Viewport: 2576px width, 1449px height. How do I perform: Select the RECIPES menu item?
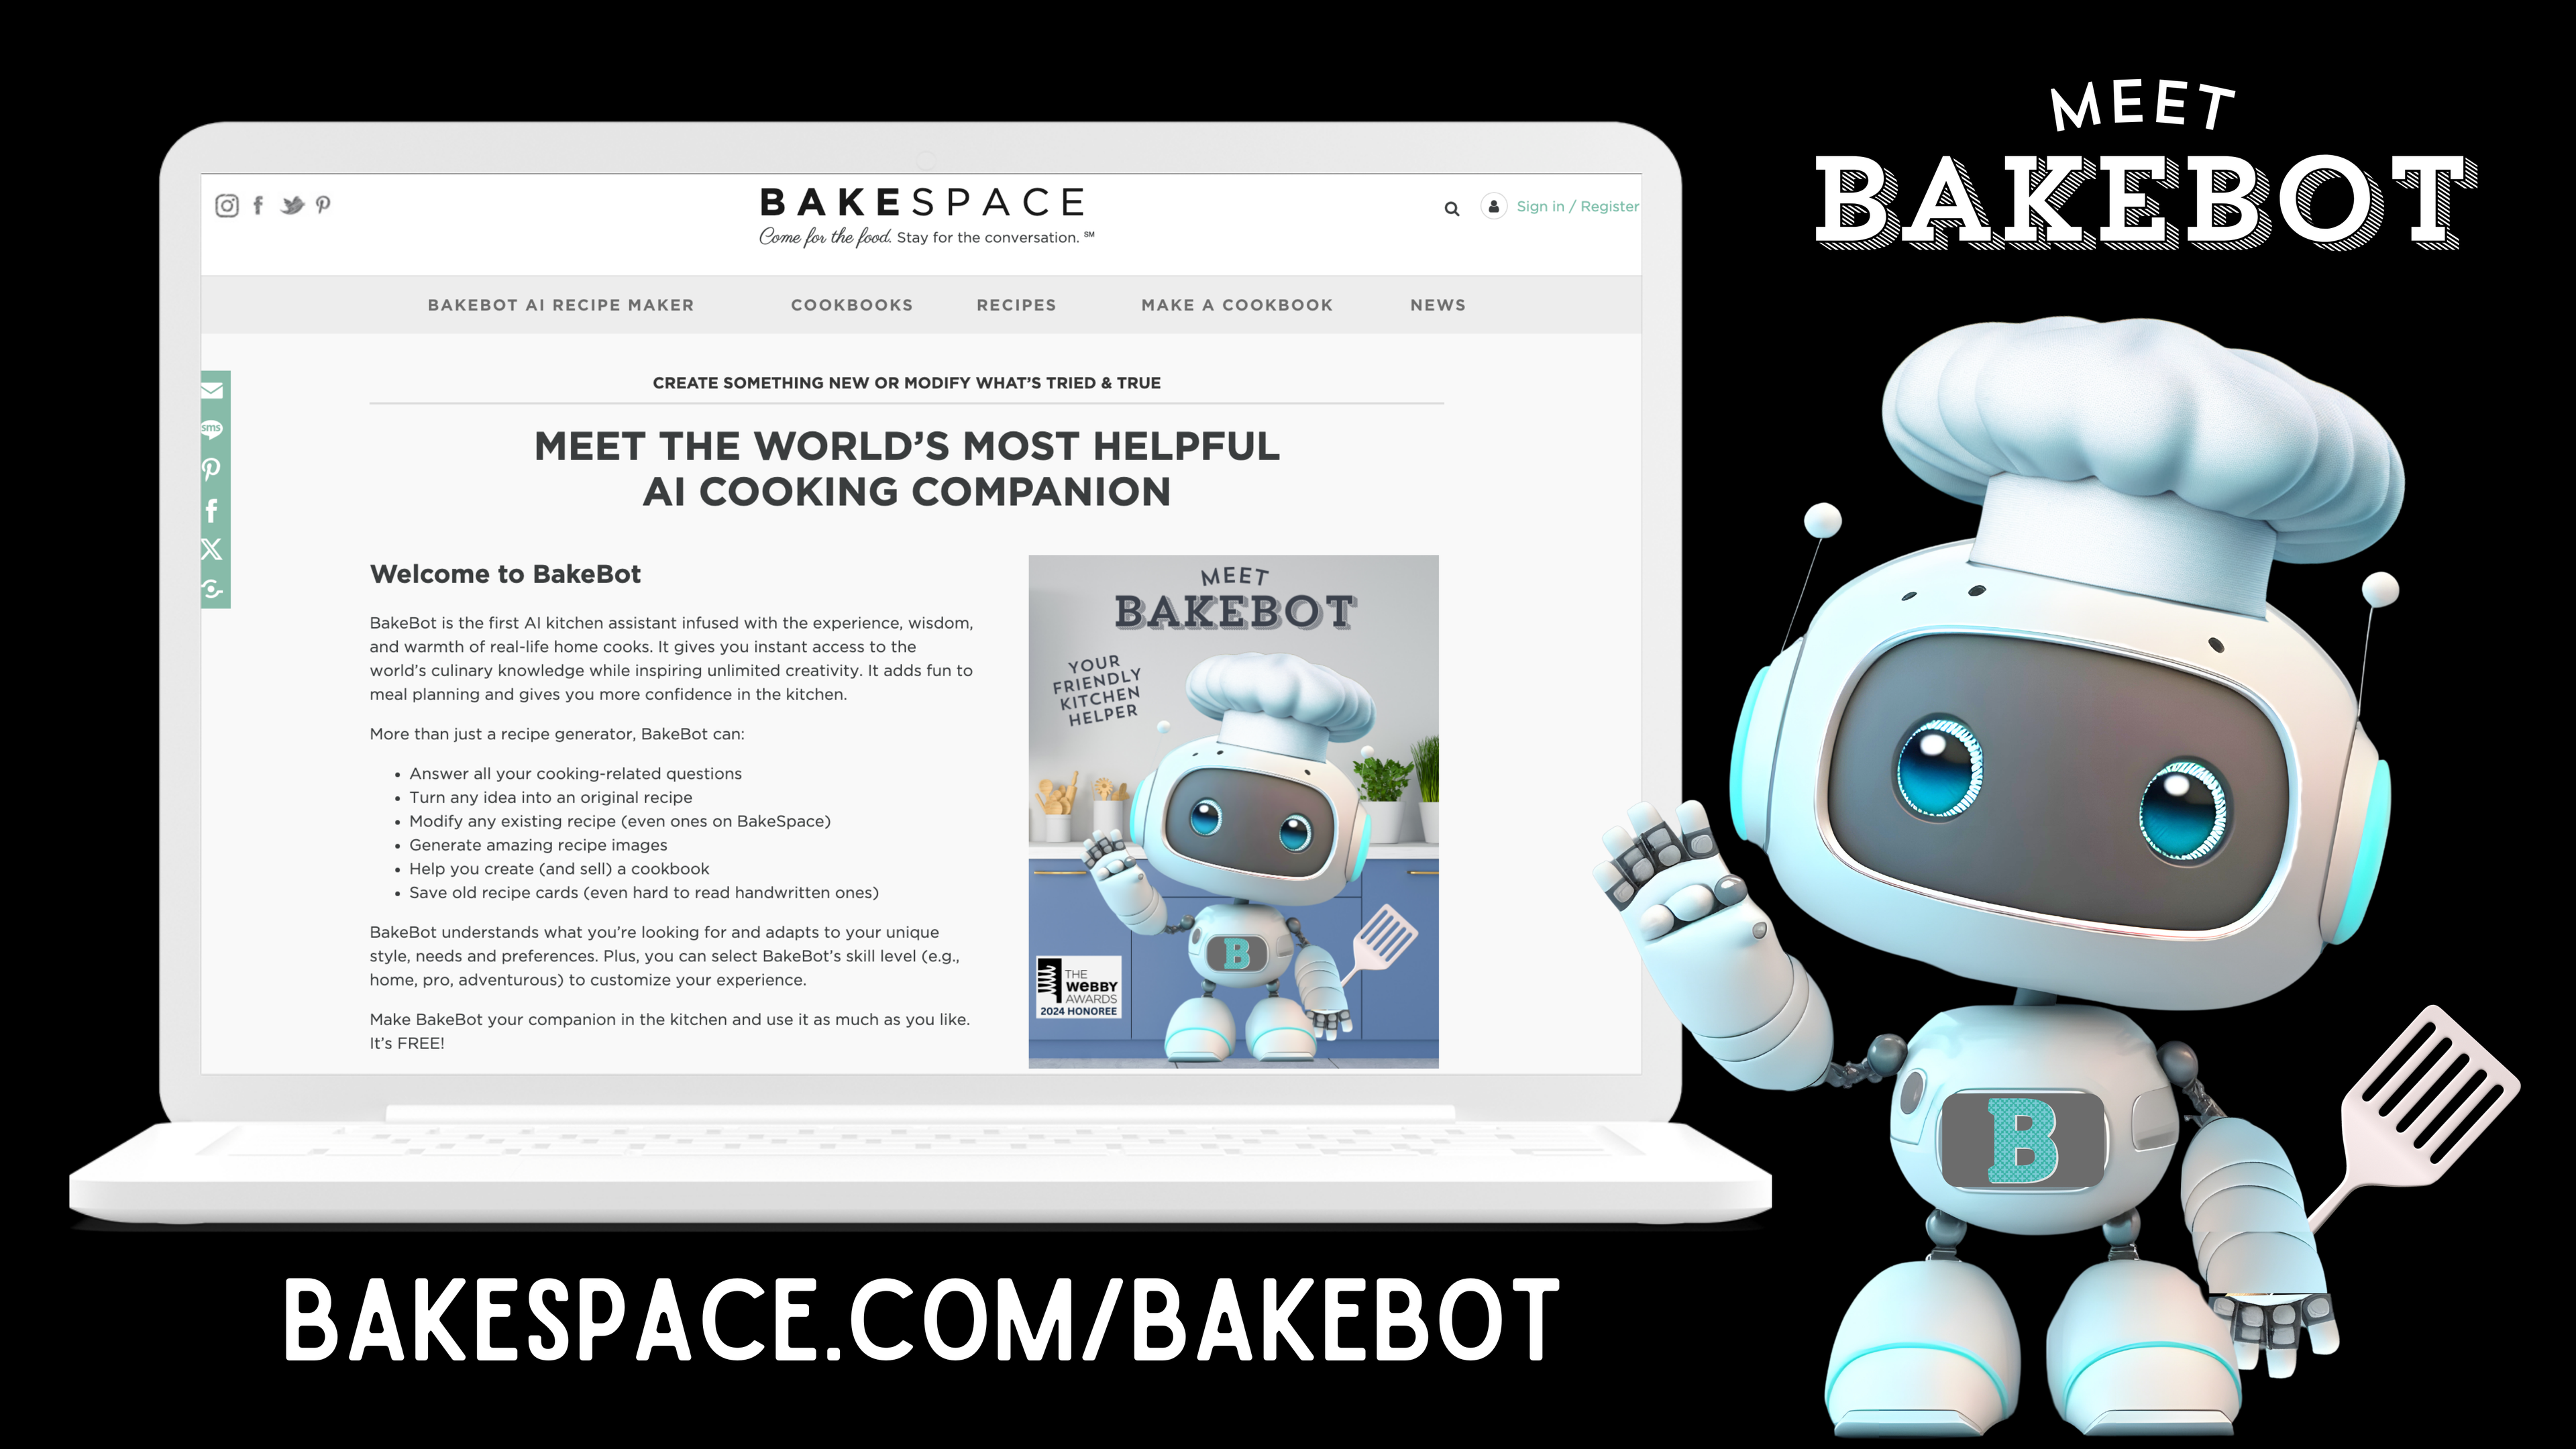(x=1016, y=305)
